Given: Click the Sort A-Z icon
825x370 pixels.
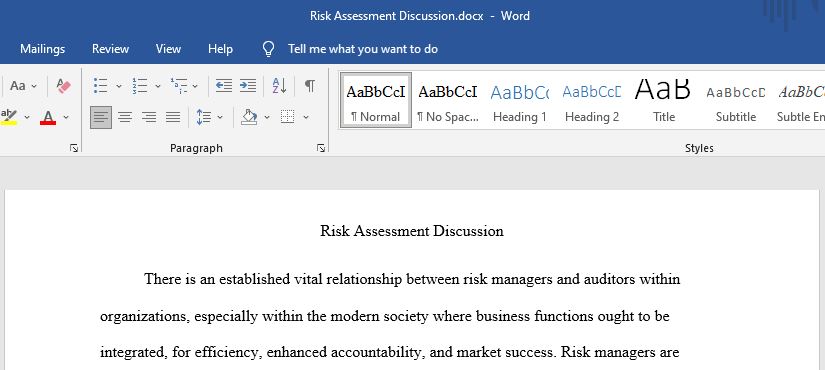Looking at the screenshot, I should click(x=279, y=85).
